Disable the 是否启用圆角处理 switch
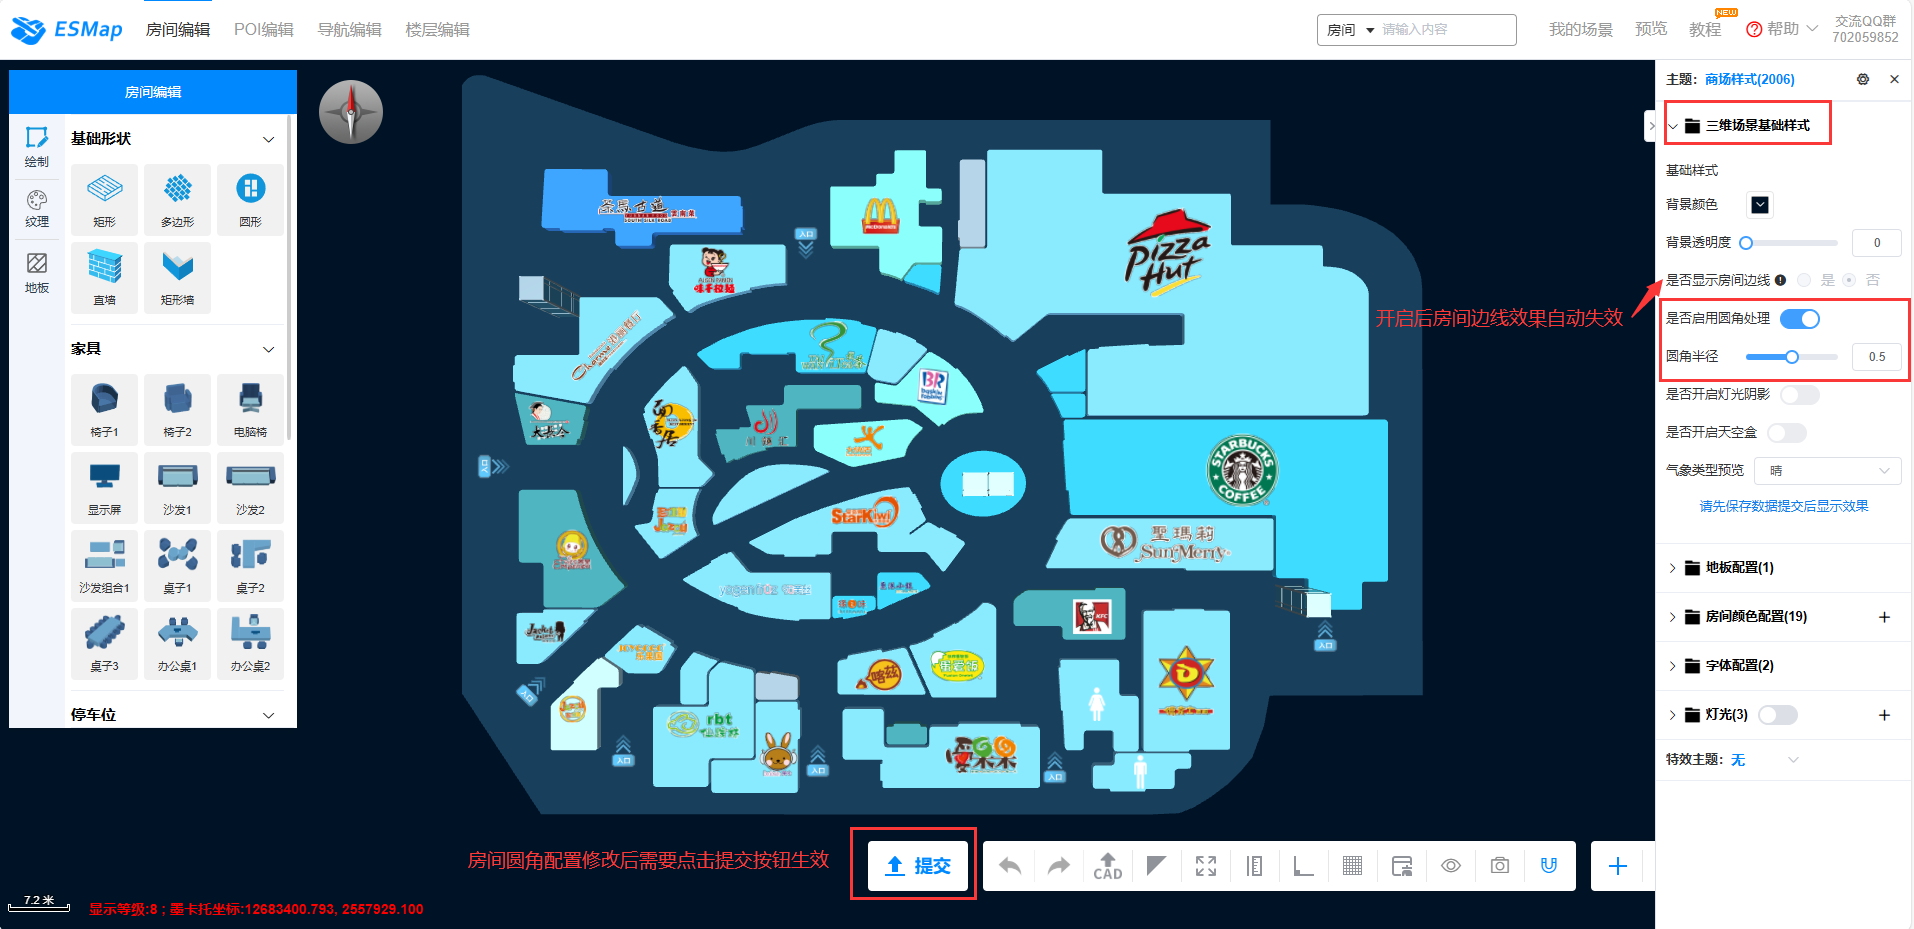Screen dimensions: 1914x929 coord(1799,319)
